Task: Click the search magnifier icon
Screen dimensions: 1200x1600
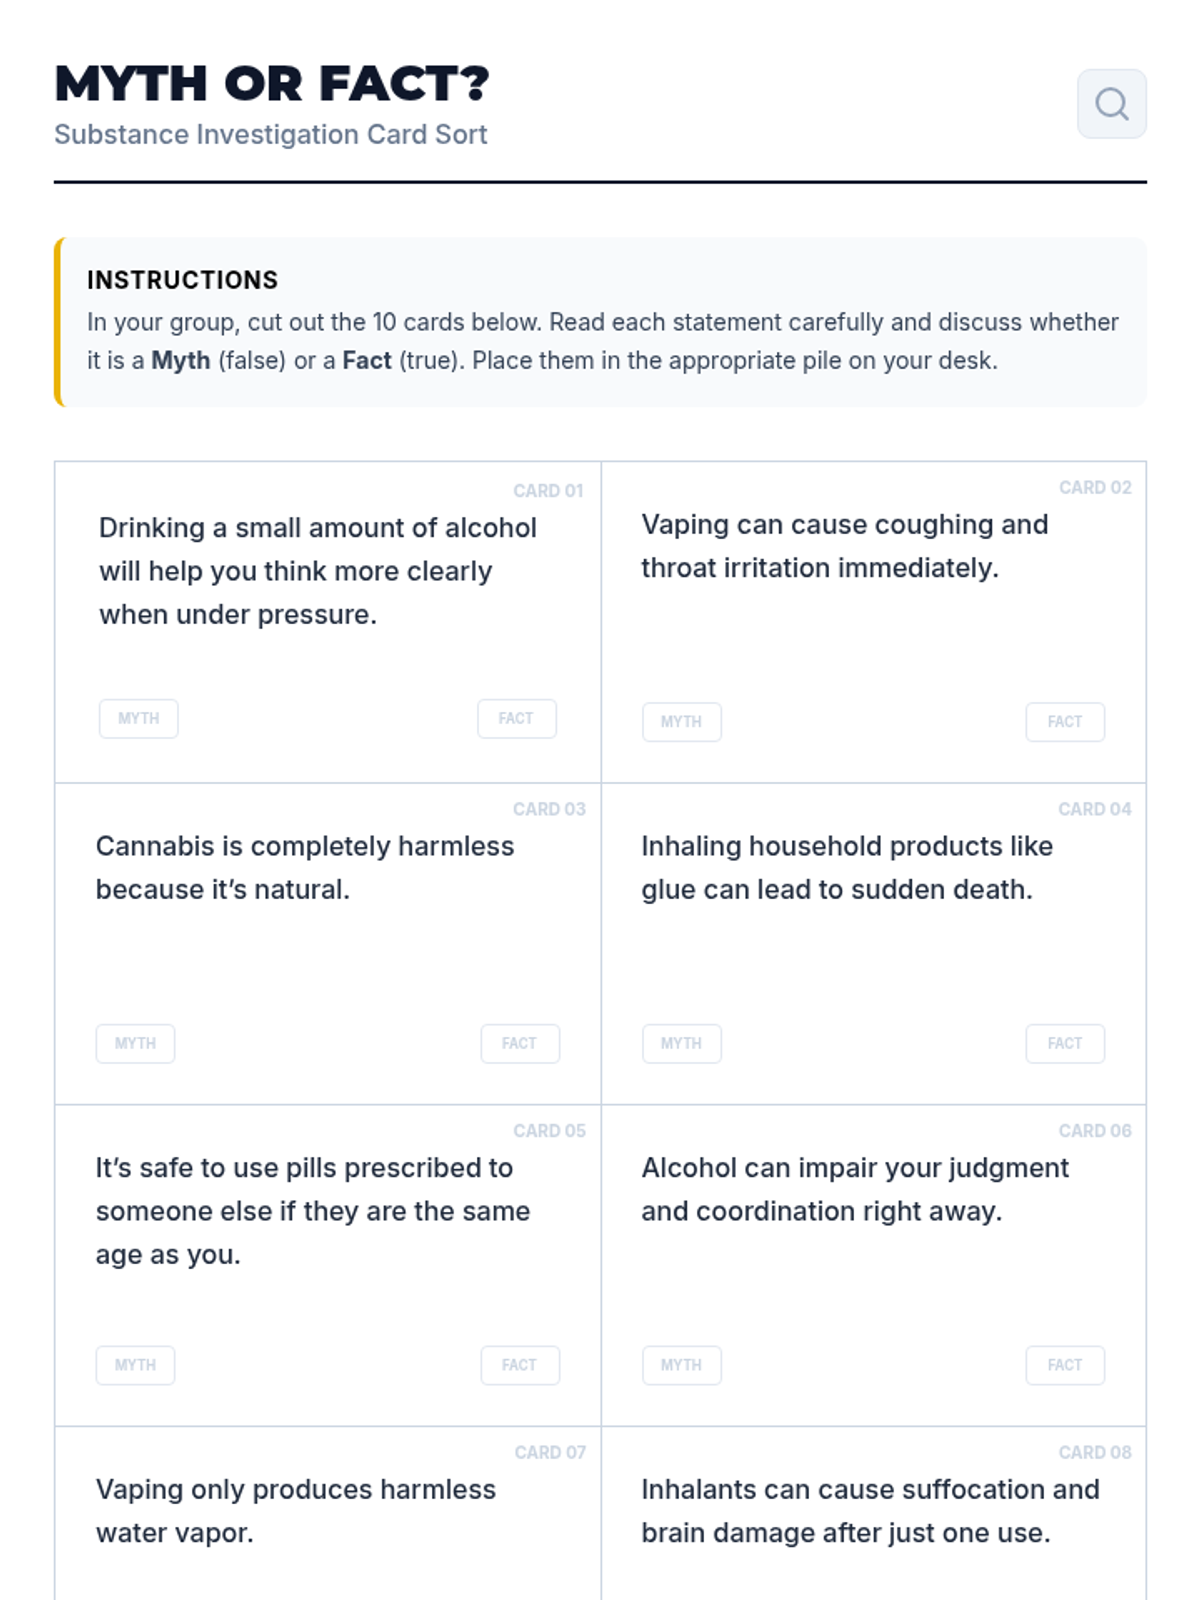Action: pos(1111,104)
